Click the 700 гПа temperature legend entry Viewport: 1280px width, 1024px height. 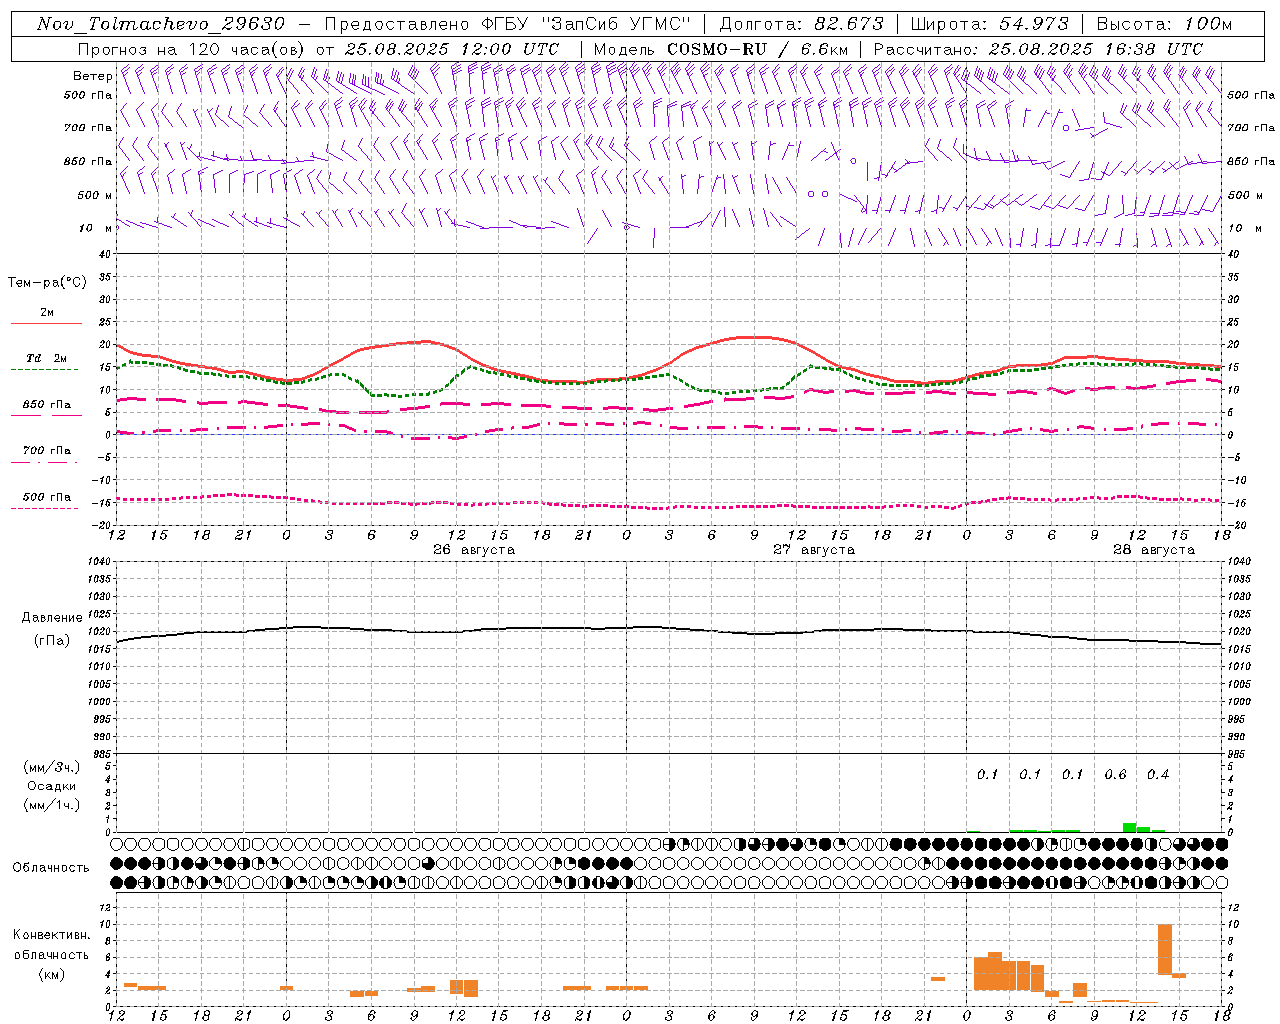46,450
